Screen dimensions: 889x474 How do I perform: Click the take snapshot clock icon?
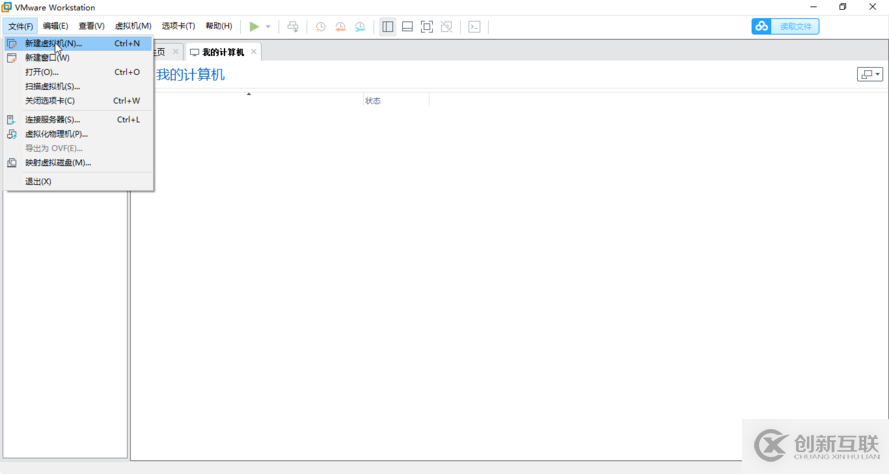pos(320,27)
